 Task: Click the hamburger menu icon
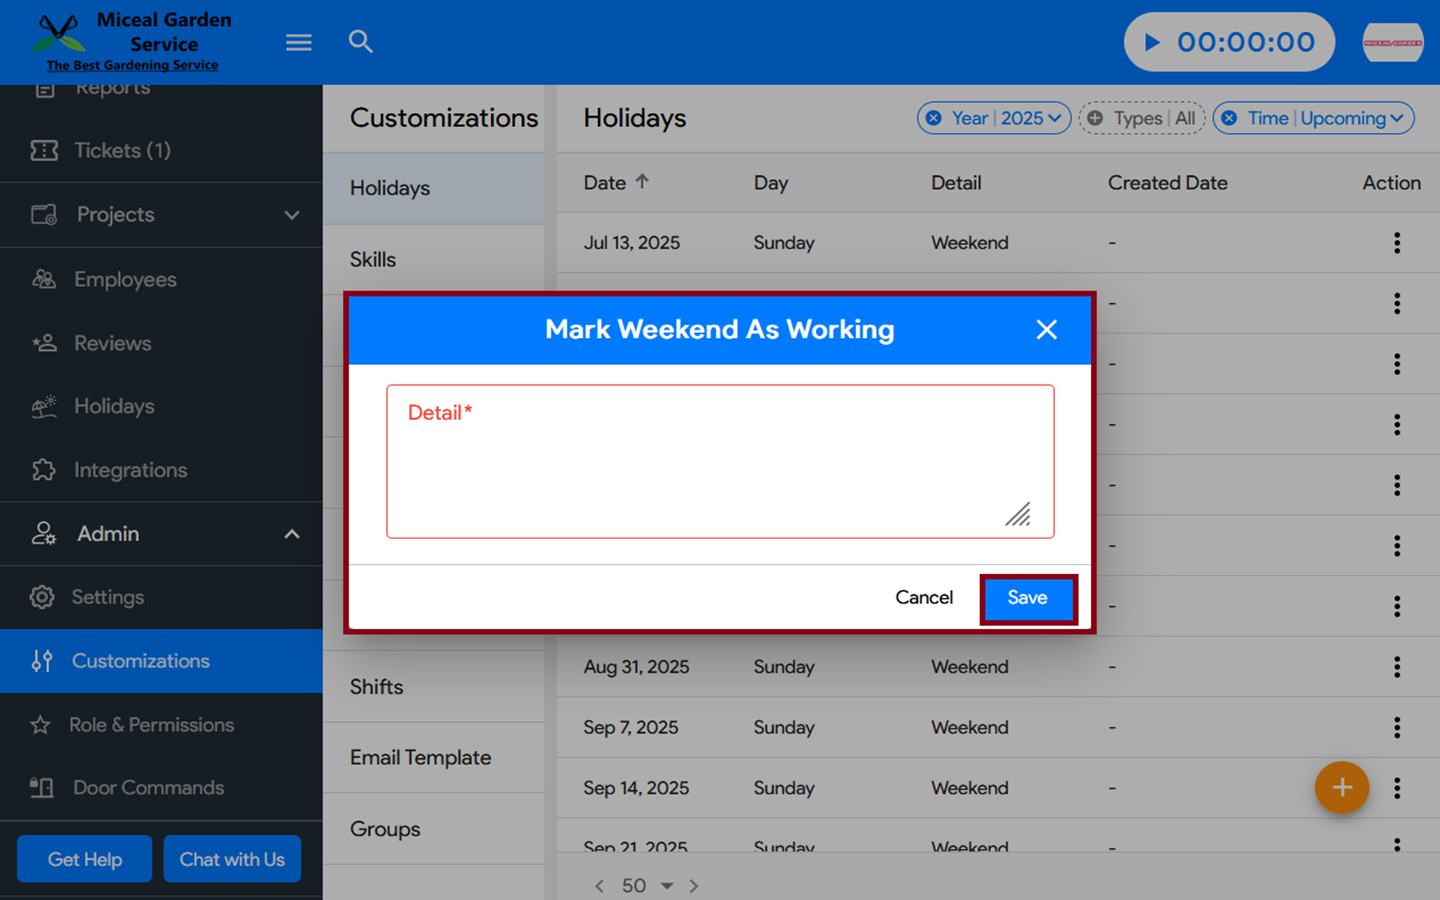298,42
